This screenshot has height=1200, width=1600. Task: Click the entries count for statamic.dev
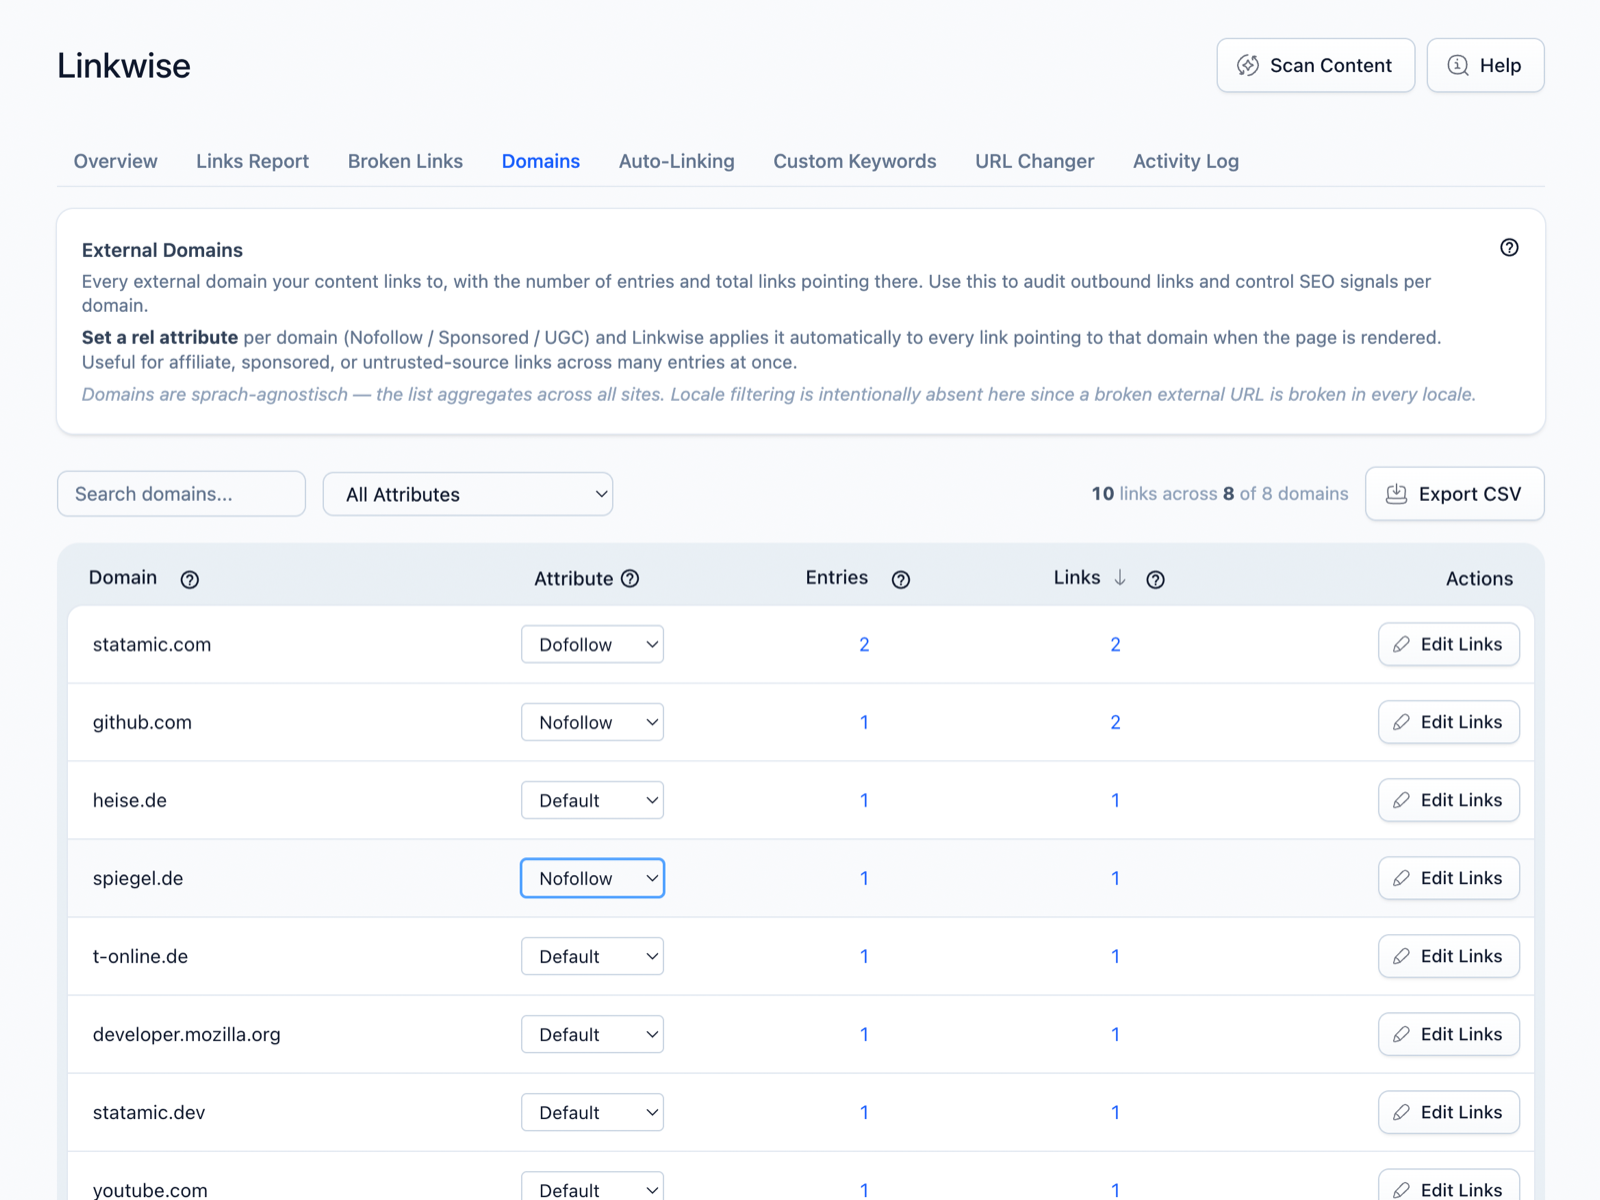click(864, 1112)
